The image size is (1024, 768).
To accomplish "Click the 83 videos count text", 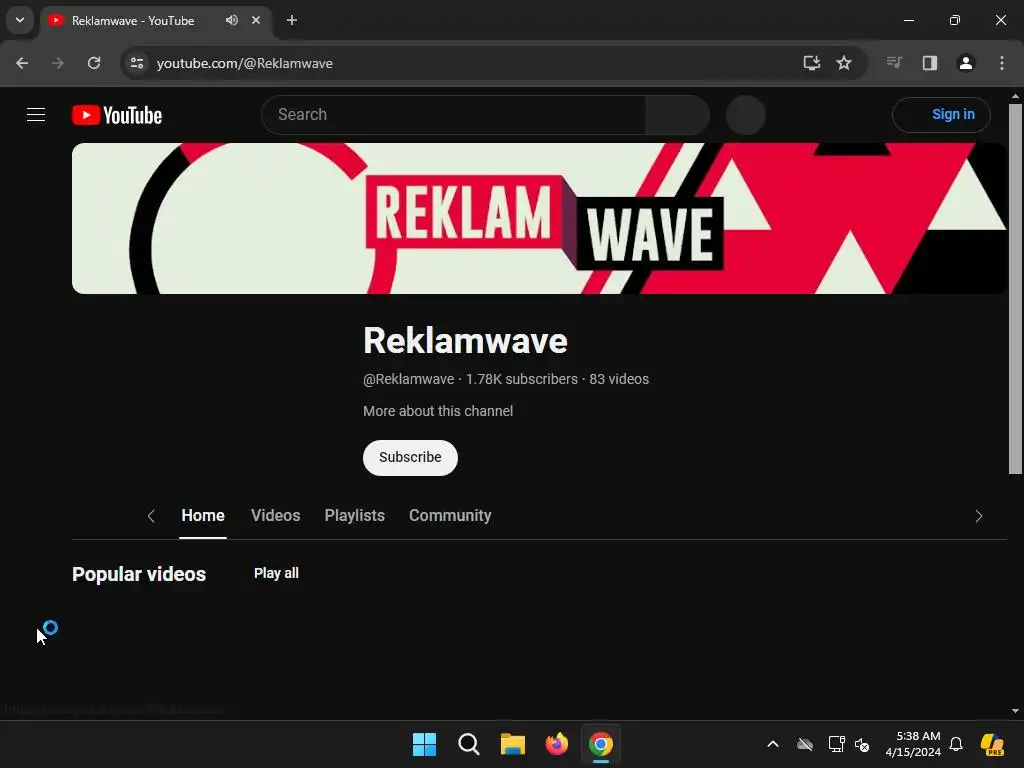I will 619,379.
